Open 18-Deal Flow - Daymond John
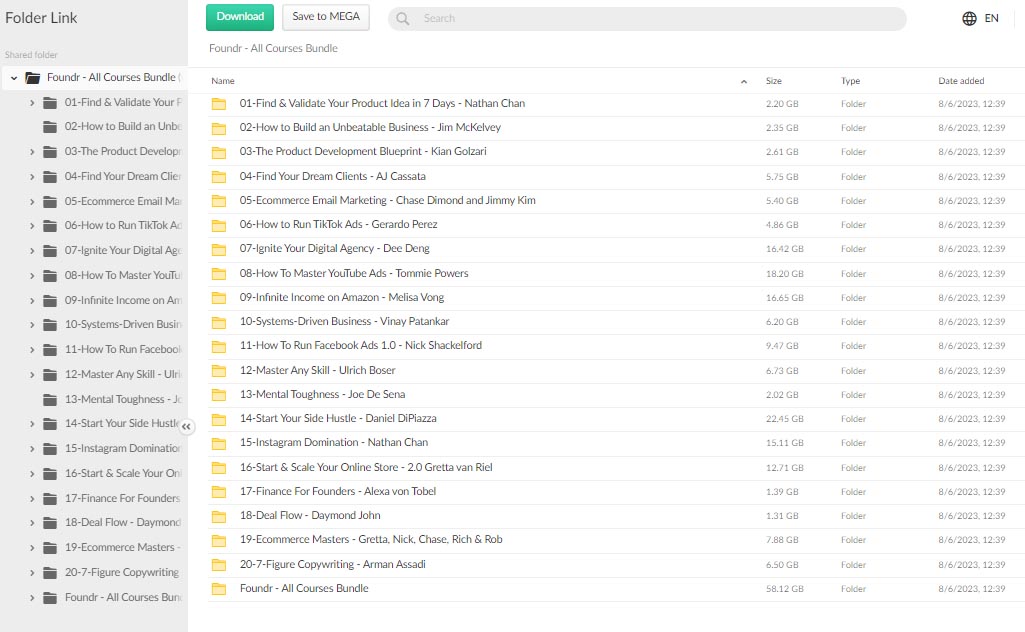The height and width of the screenshot is (632, 1025). (310, 515)
